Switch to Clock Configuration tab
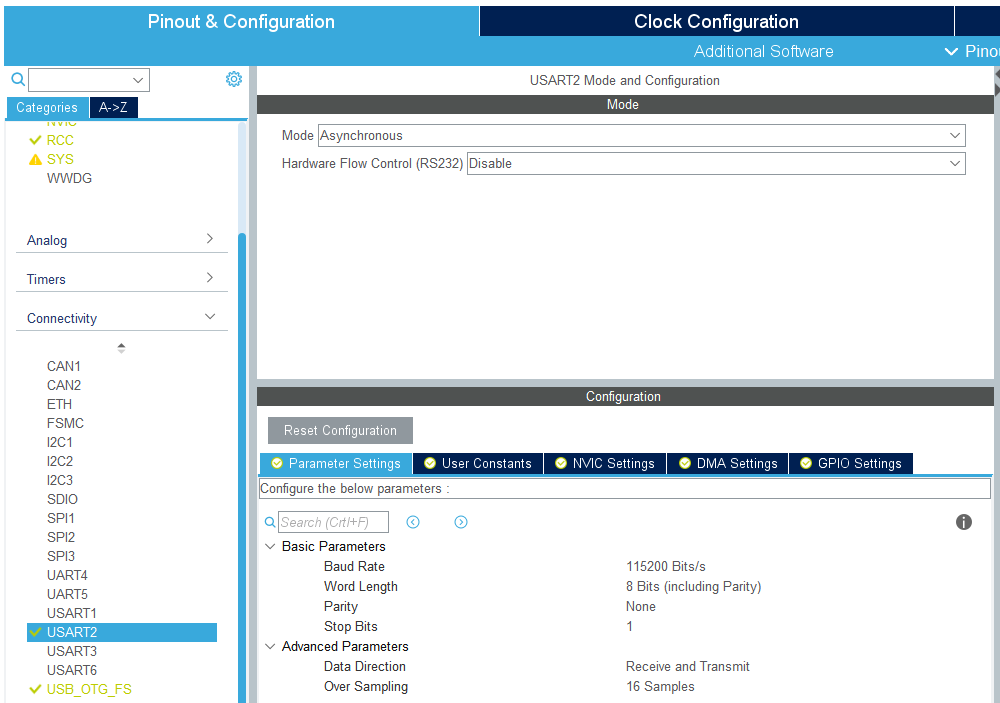Image resolution: width=1000 pixels, height=703 pixels. [x=716, y=22]
